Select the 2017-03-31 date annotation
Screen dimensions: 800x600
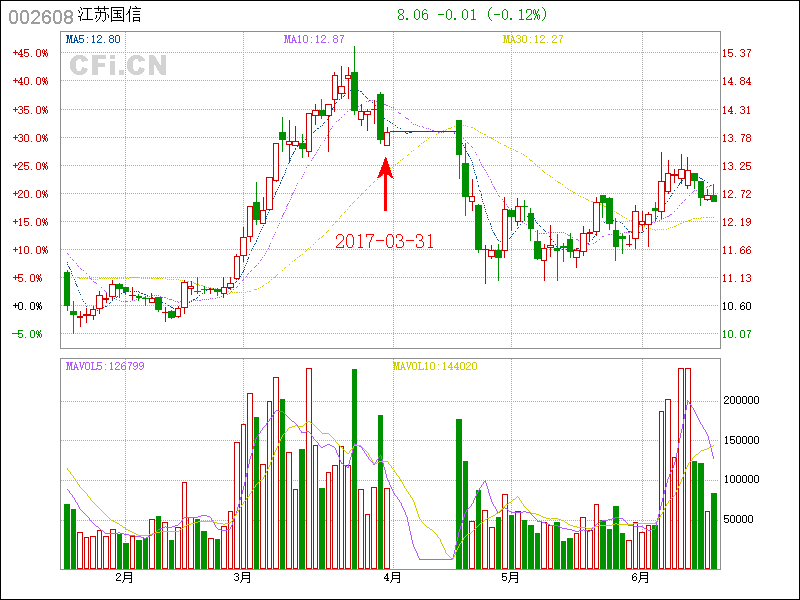[384, 241]
